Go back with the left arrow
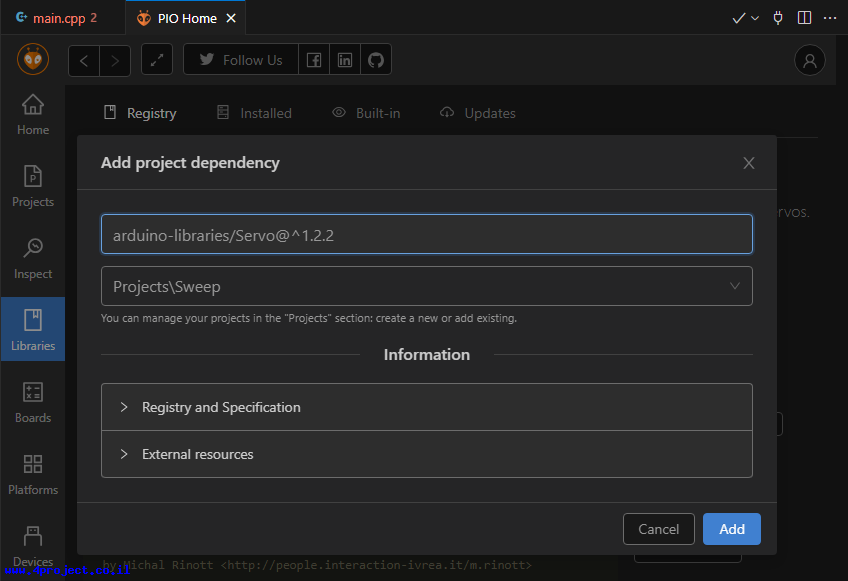 [84, 60]
